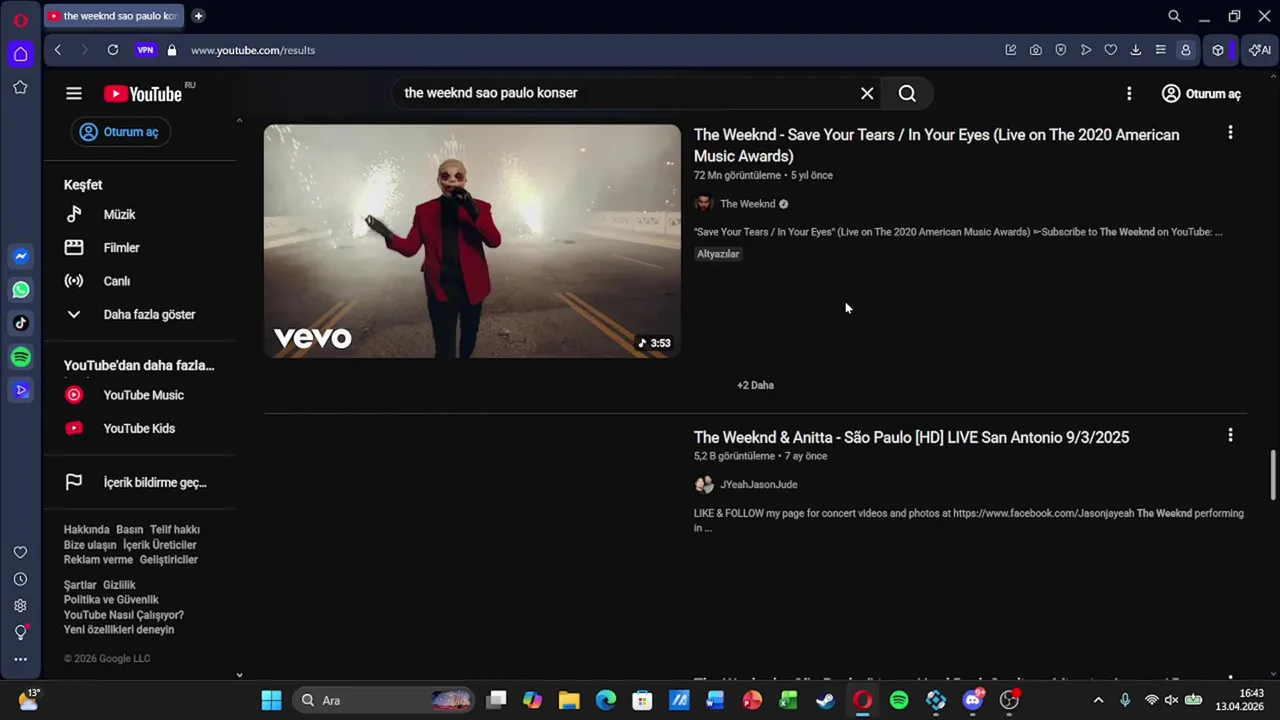The image size is (1280, 720).
Task: Open Opera snapshot camera tool
Action: tap(1036, 50)
